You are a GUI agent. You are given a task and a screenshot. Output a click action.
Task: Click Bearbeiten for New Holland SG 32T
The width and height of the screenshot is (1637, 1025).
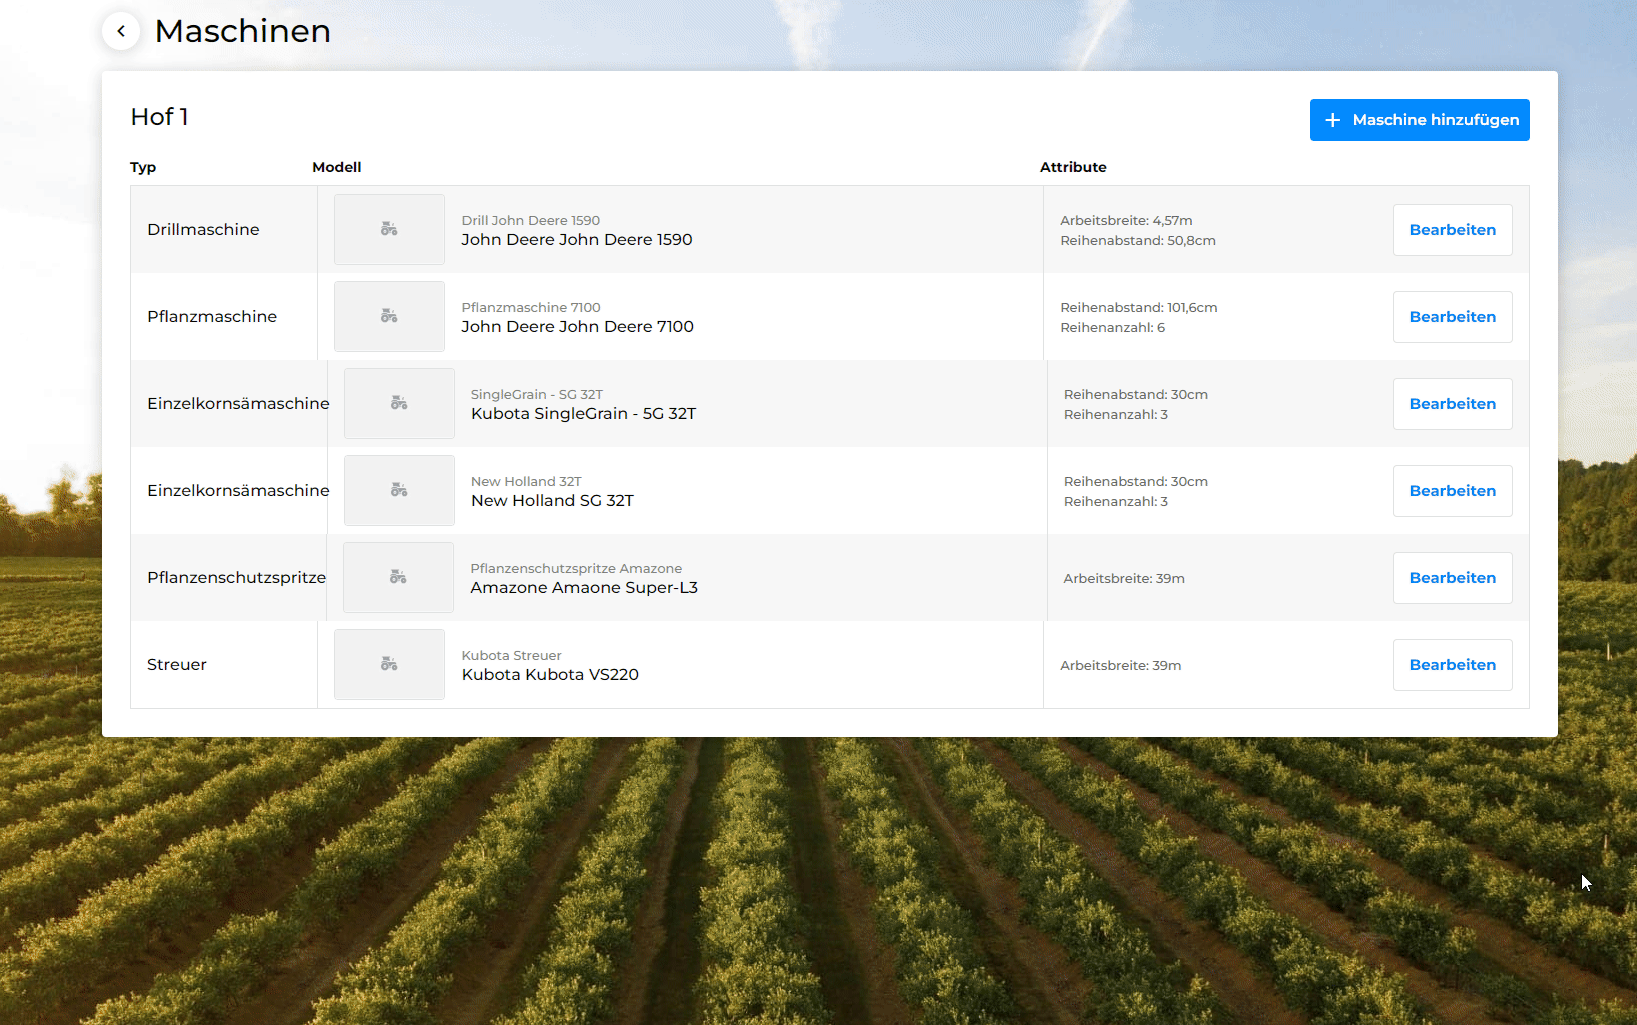(1452, 491)
